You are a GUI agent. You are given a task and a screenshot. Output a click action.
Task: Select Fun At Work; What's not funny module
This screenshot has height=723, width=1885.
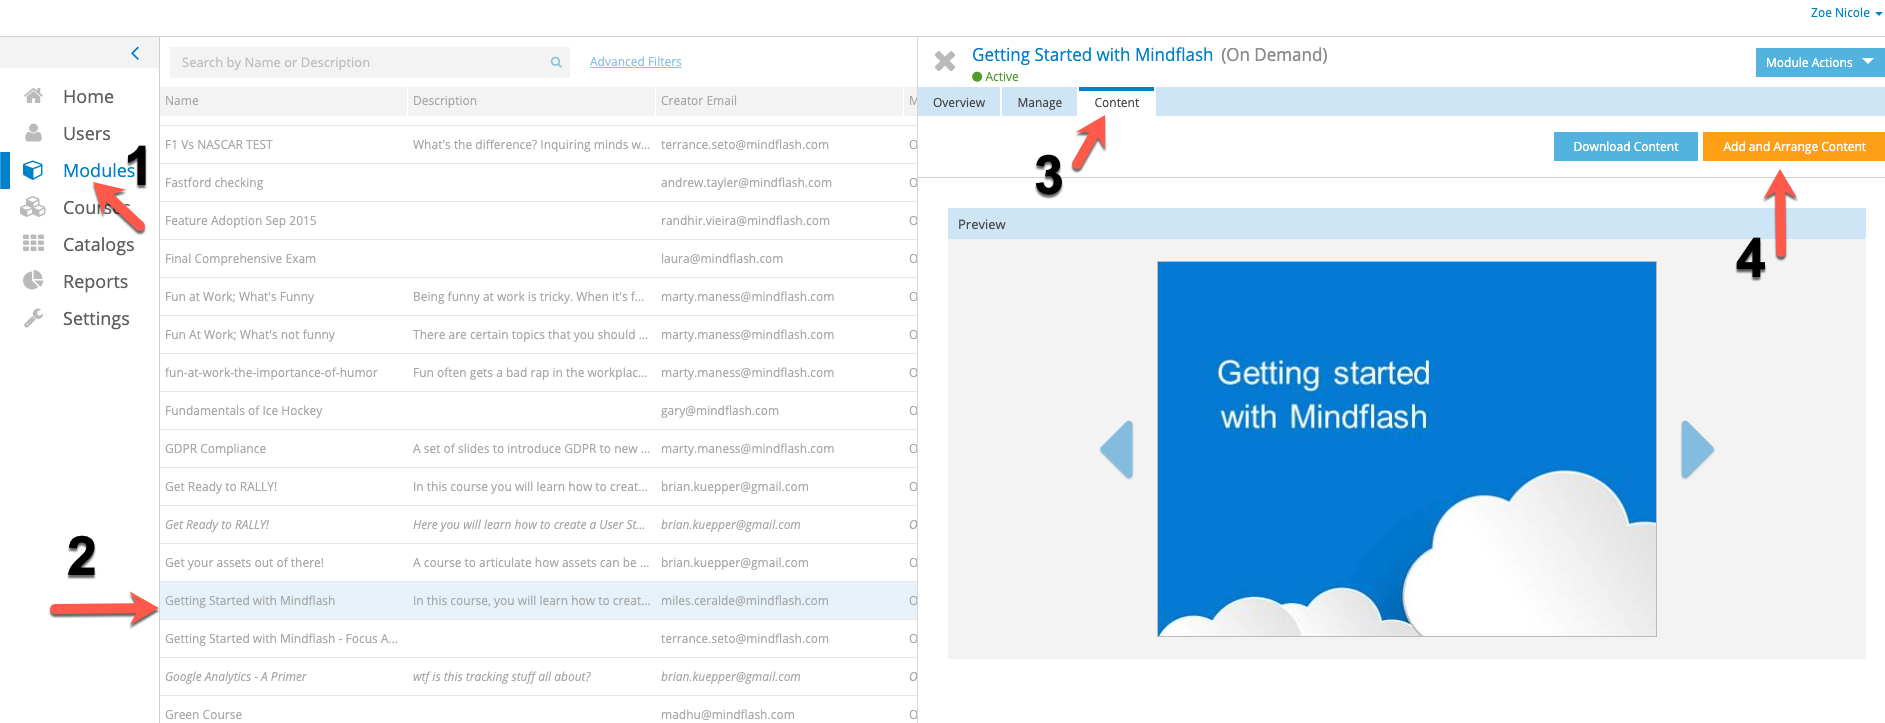(538, 335)
